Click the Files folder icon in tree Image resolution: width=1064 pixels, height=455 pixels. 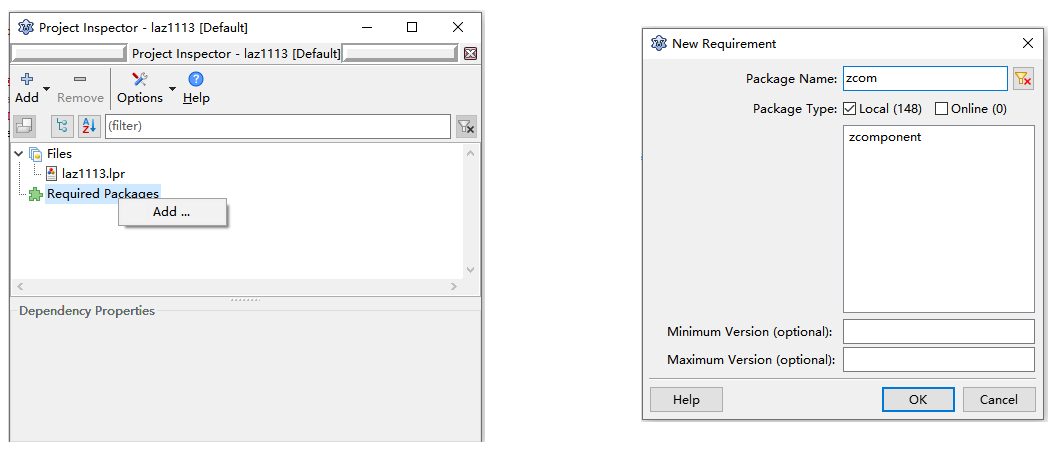pos(35,154)
